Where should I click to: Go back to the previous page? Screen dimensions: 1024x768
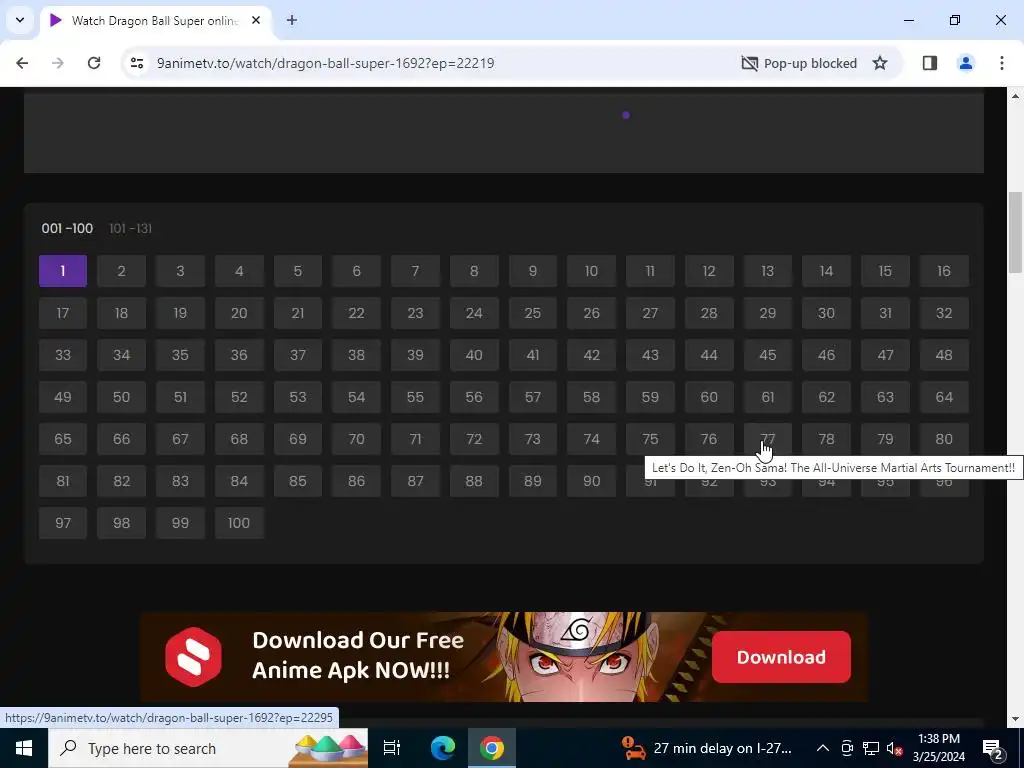[22, 63]
